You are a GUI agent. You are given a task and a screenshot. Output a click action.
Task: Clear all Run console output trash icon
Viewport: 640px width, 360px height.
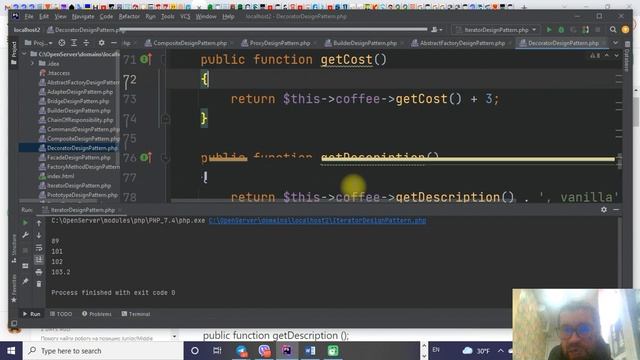pos(39,284)
